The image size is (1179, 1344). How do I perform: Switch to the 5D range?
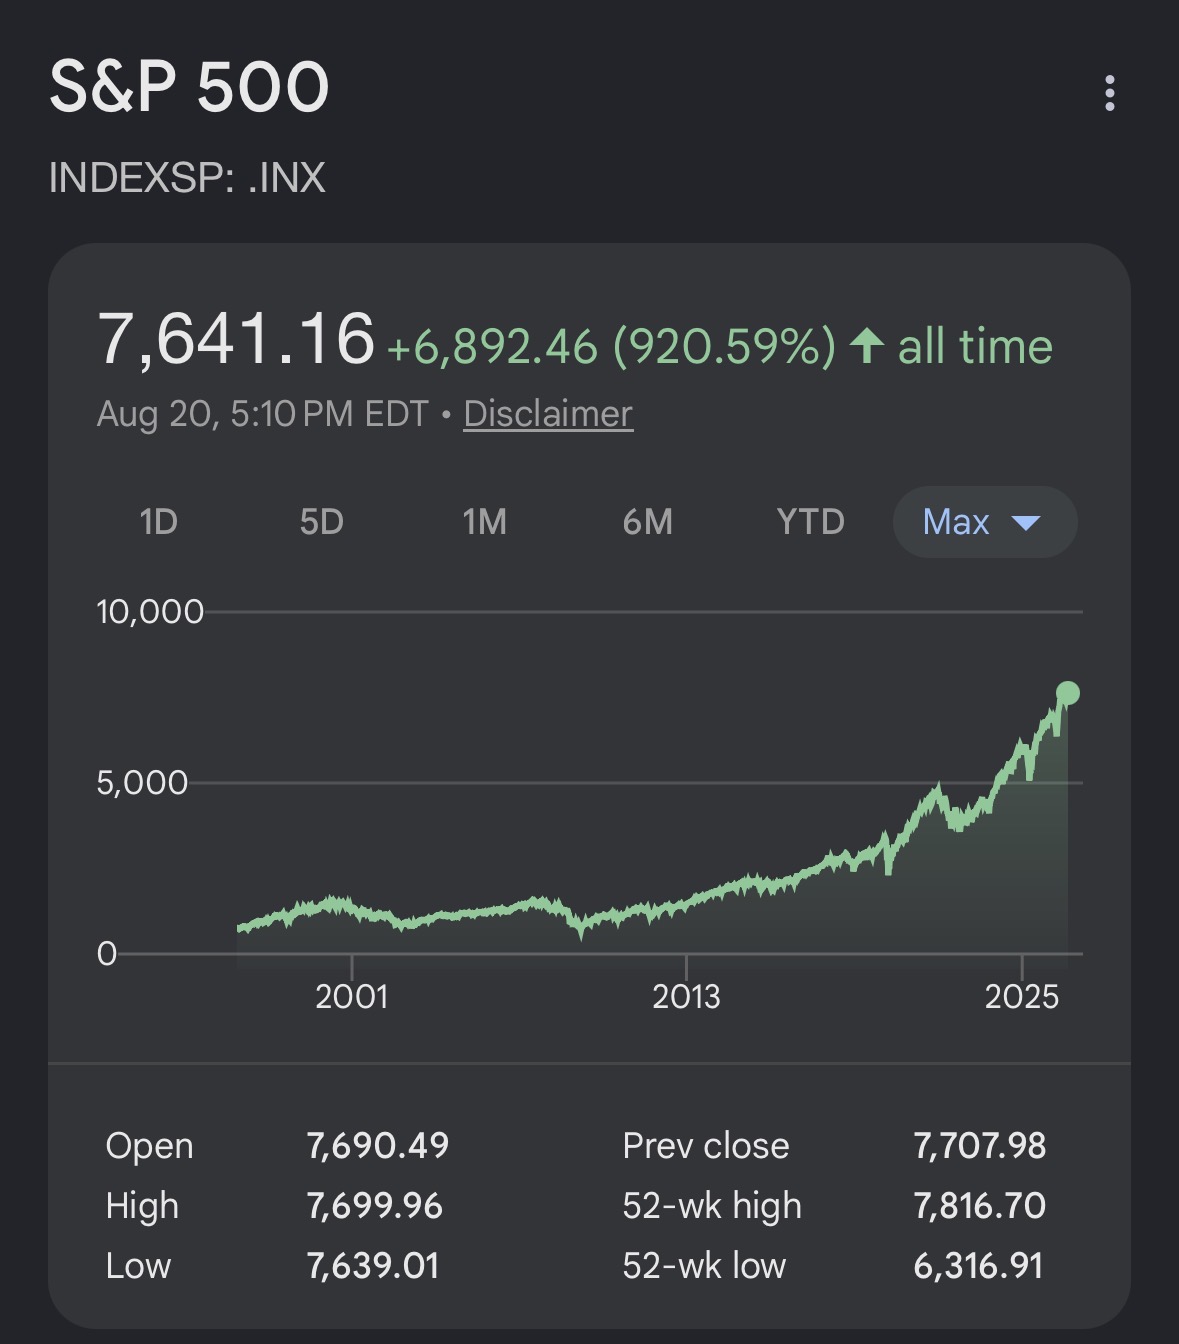coord(321,522)
